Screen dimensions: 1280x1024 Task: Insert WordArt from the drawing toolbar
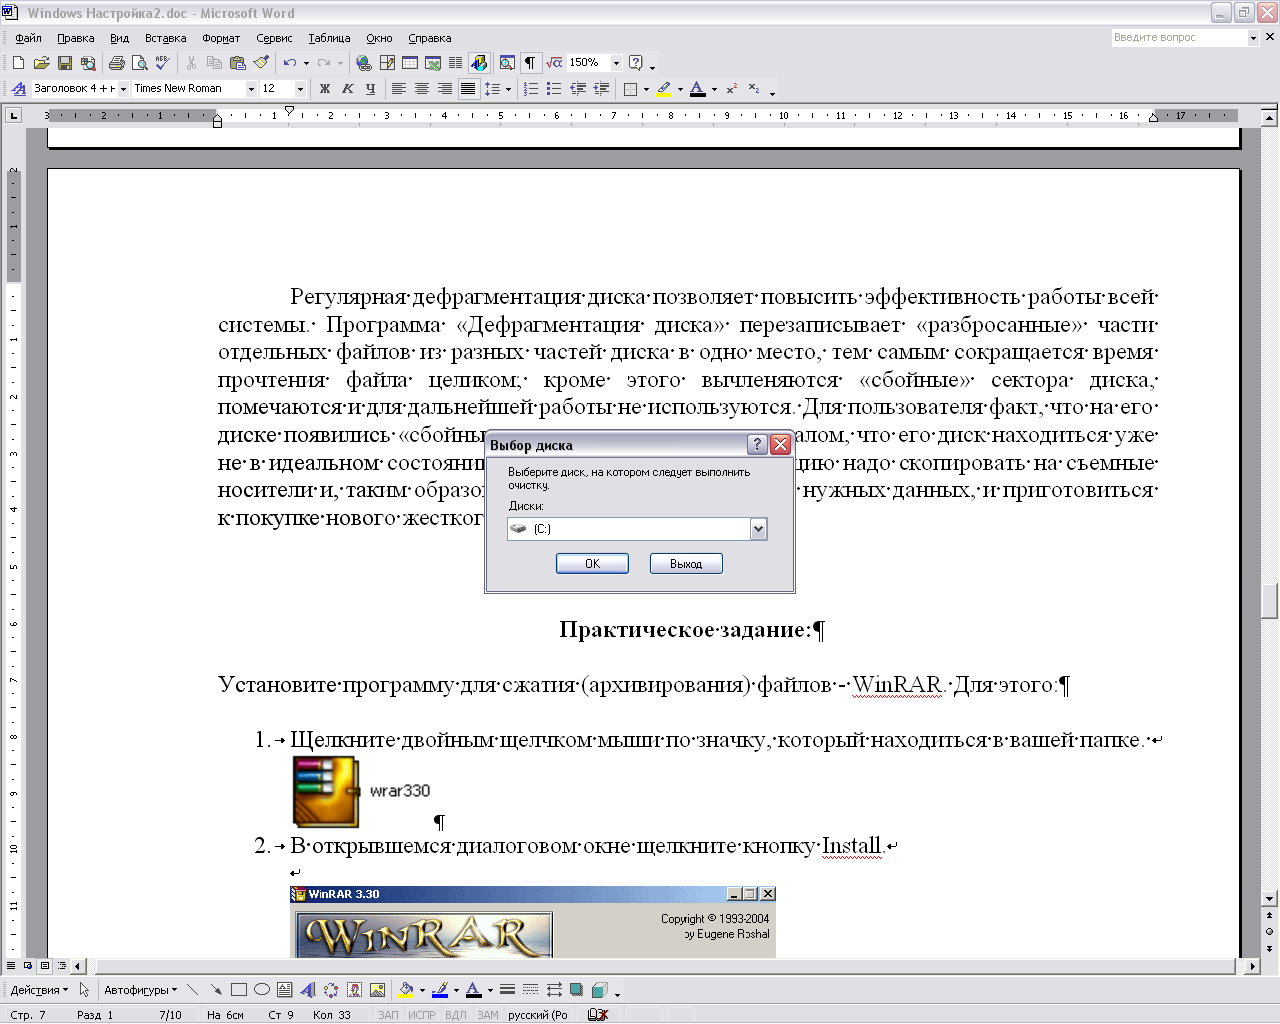point(308,990)
